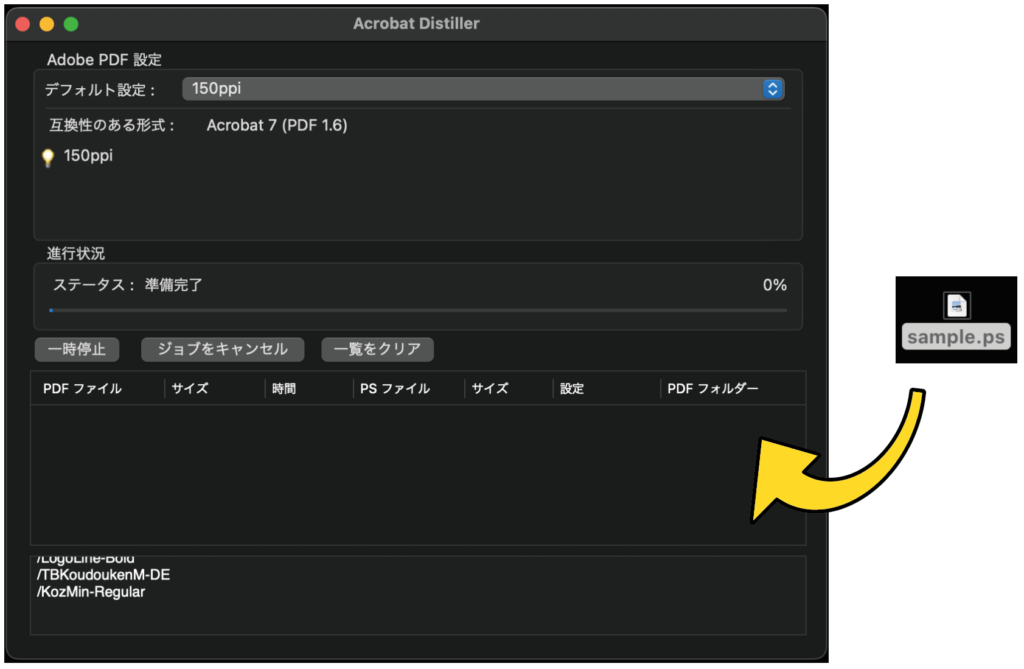Click the sample.ps file name label

pyautogui.click(x=956, y=337)
